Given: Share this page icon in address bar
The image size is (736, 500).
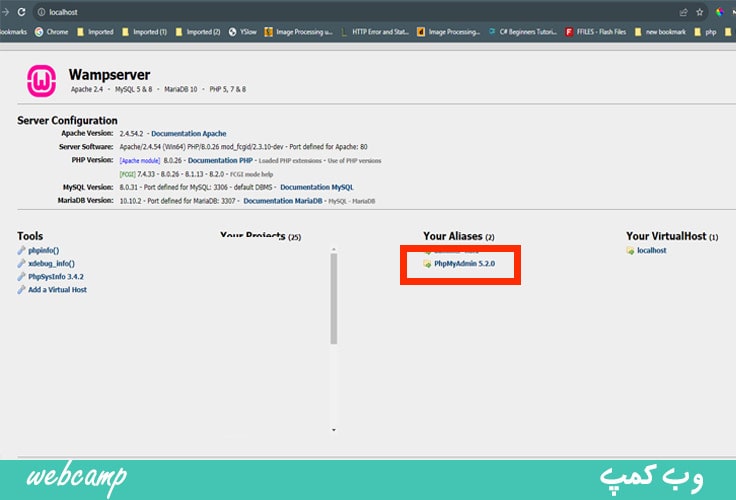Looking at the screenshot, I should coord(683,12).
